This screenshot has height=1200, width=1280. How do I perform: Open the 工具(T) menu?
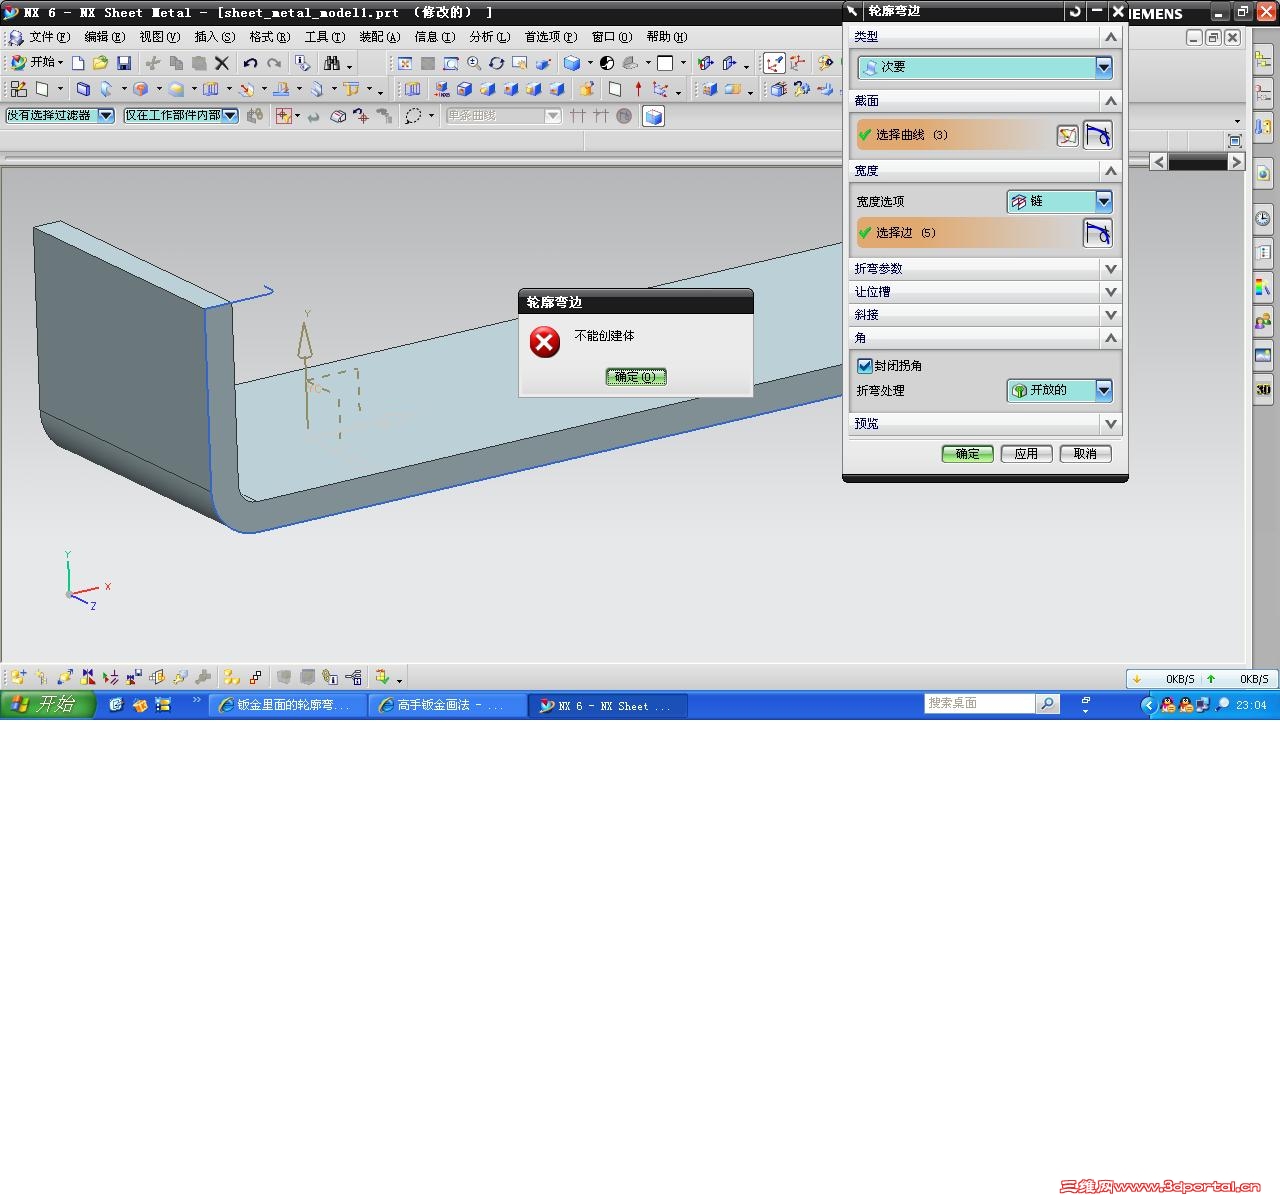(x=325, y=37)
